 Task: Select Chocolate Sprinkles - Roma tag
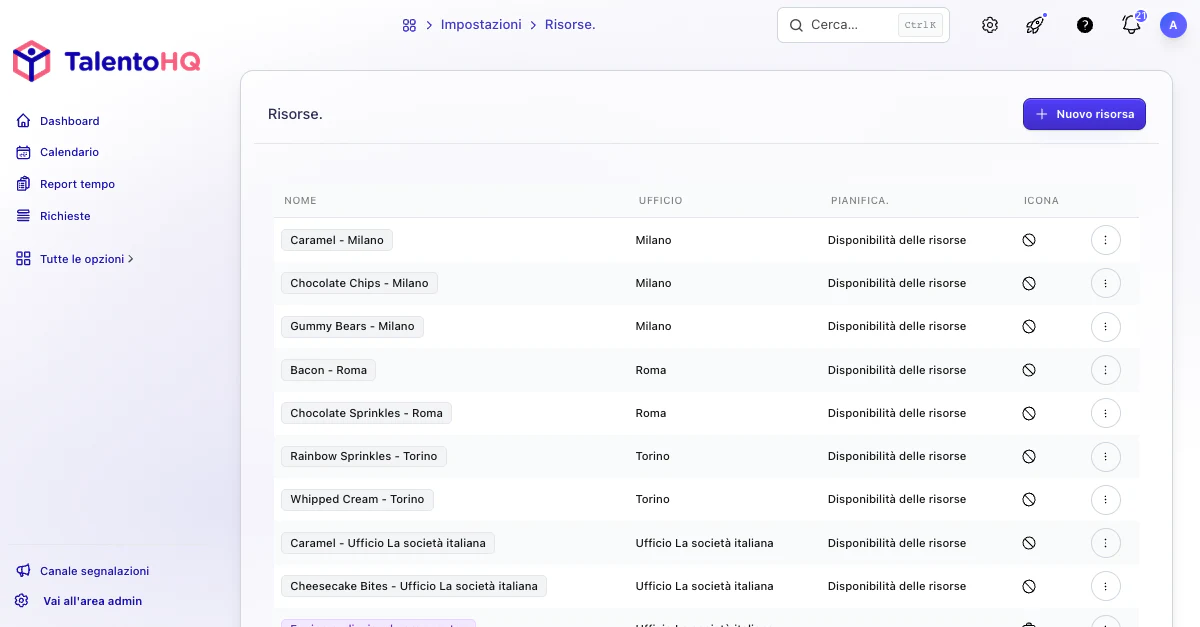click(366, 413)
